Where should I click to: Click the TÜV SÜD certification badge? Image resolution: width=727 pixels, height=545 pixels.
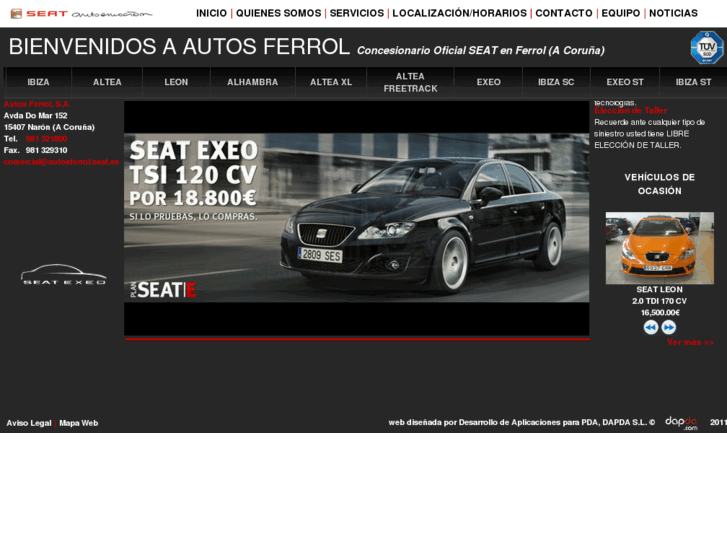pyautogui.click(x=706, y=47)
